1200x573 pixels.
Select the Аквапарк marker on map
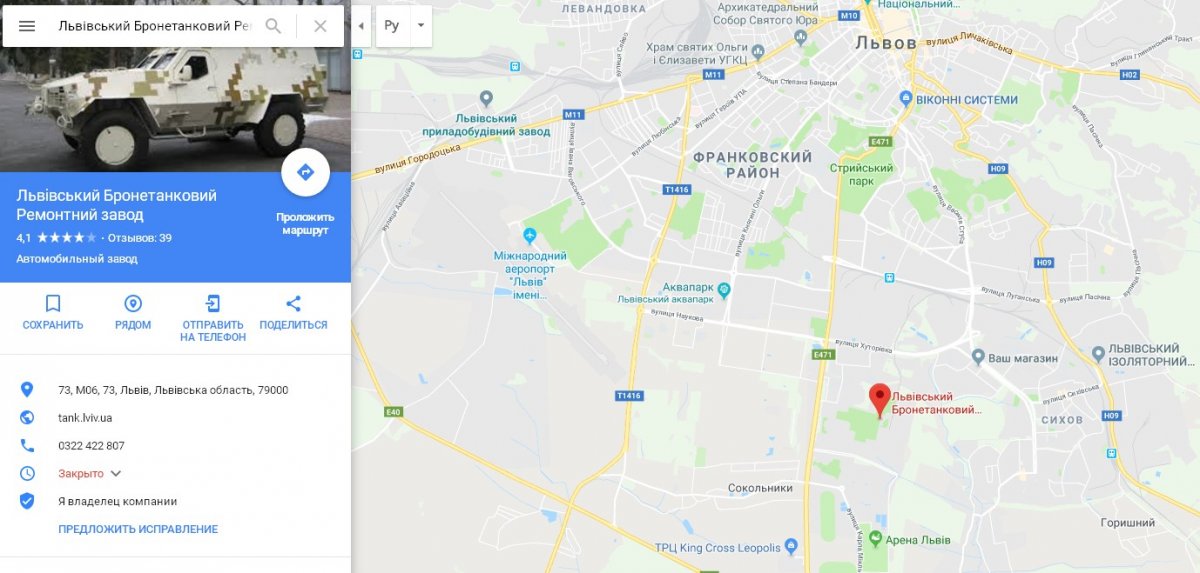click(725, 289)
